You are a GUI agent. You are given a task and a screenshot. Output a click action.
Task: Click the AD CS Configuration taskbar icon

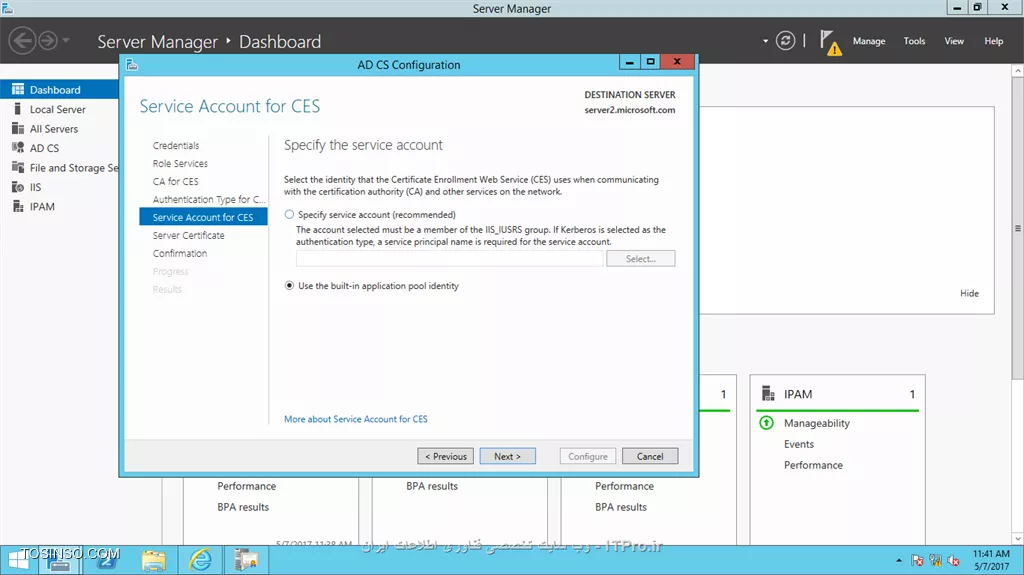click(x=246, y=560)
